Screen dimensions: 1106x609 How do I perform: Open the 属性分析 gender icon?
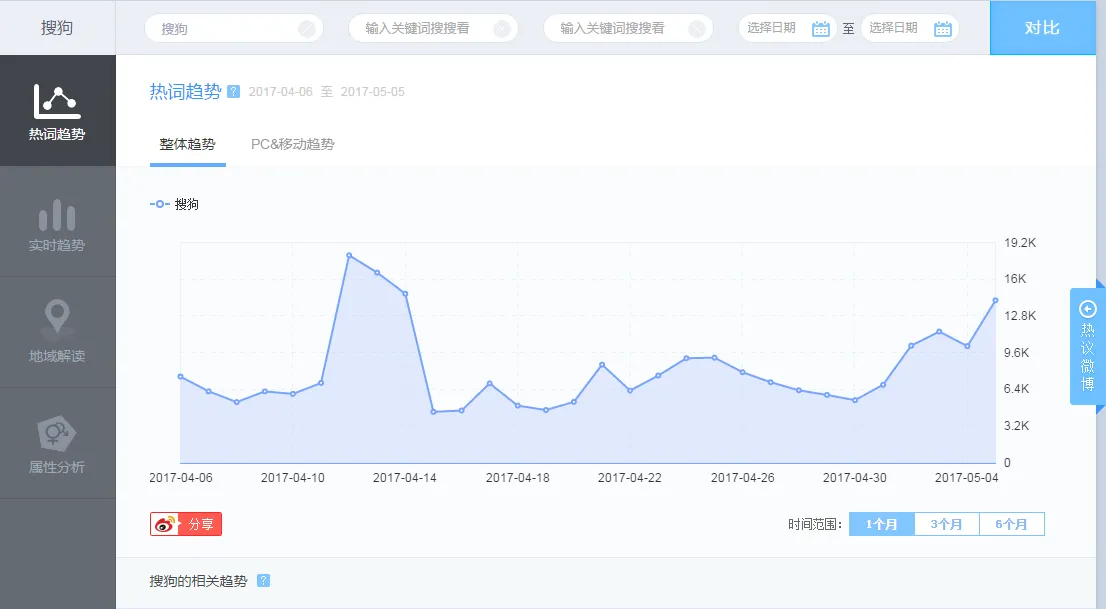(57, 432)
